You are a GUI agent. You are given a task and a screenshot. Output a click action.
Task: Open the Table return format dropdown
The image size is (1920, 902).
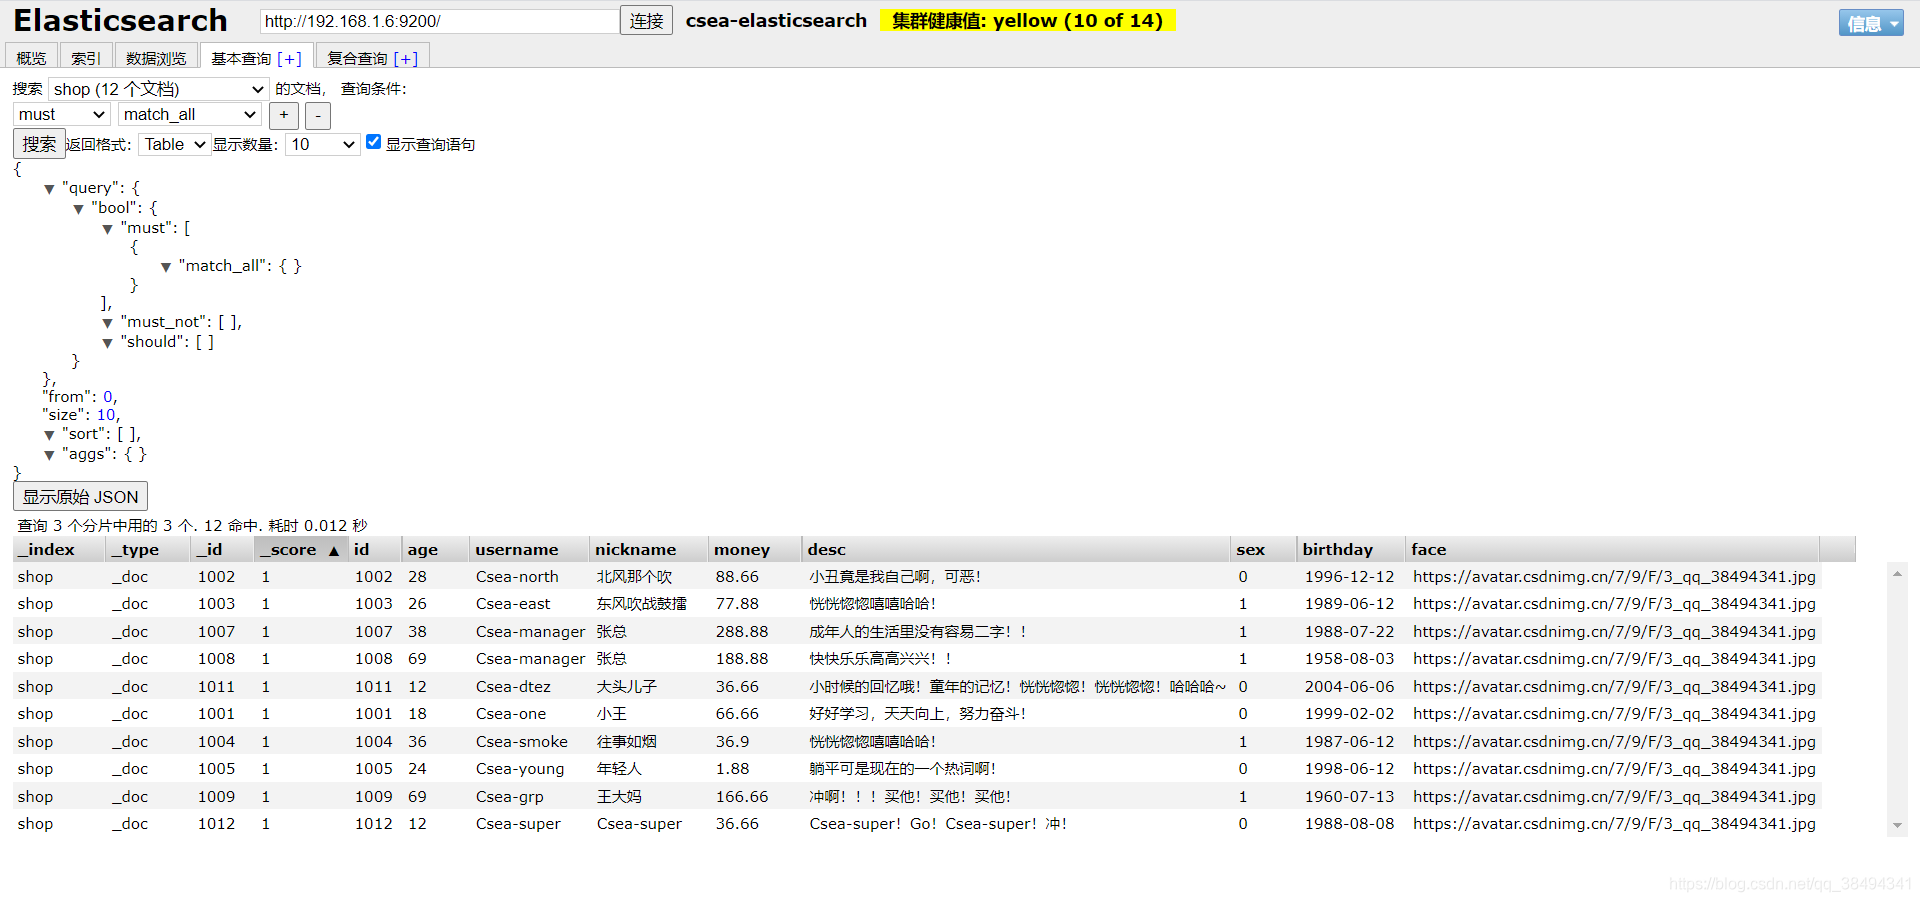(x=174, y=145)
